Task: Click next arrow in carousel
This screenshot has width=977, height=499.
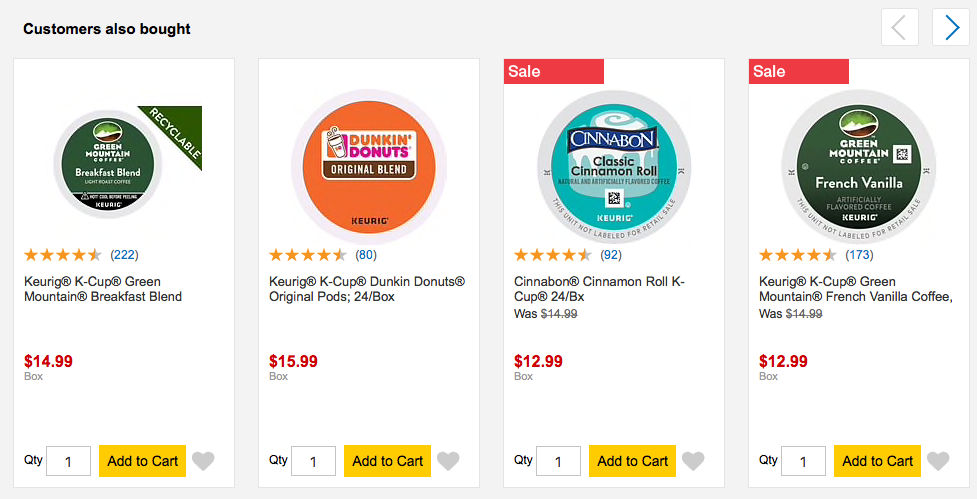Action: pyautogui.click(x=950, y=27)
